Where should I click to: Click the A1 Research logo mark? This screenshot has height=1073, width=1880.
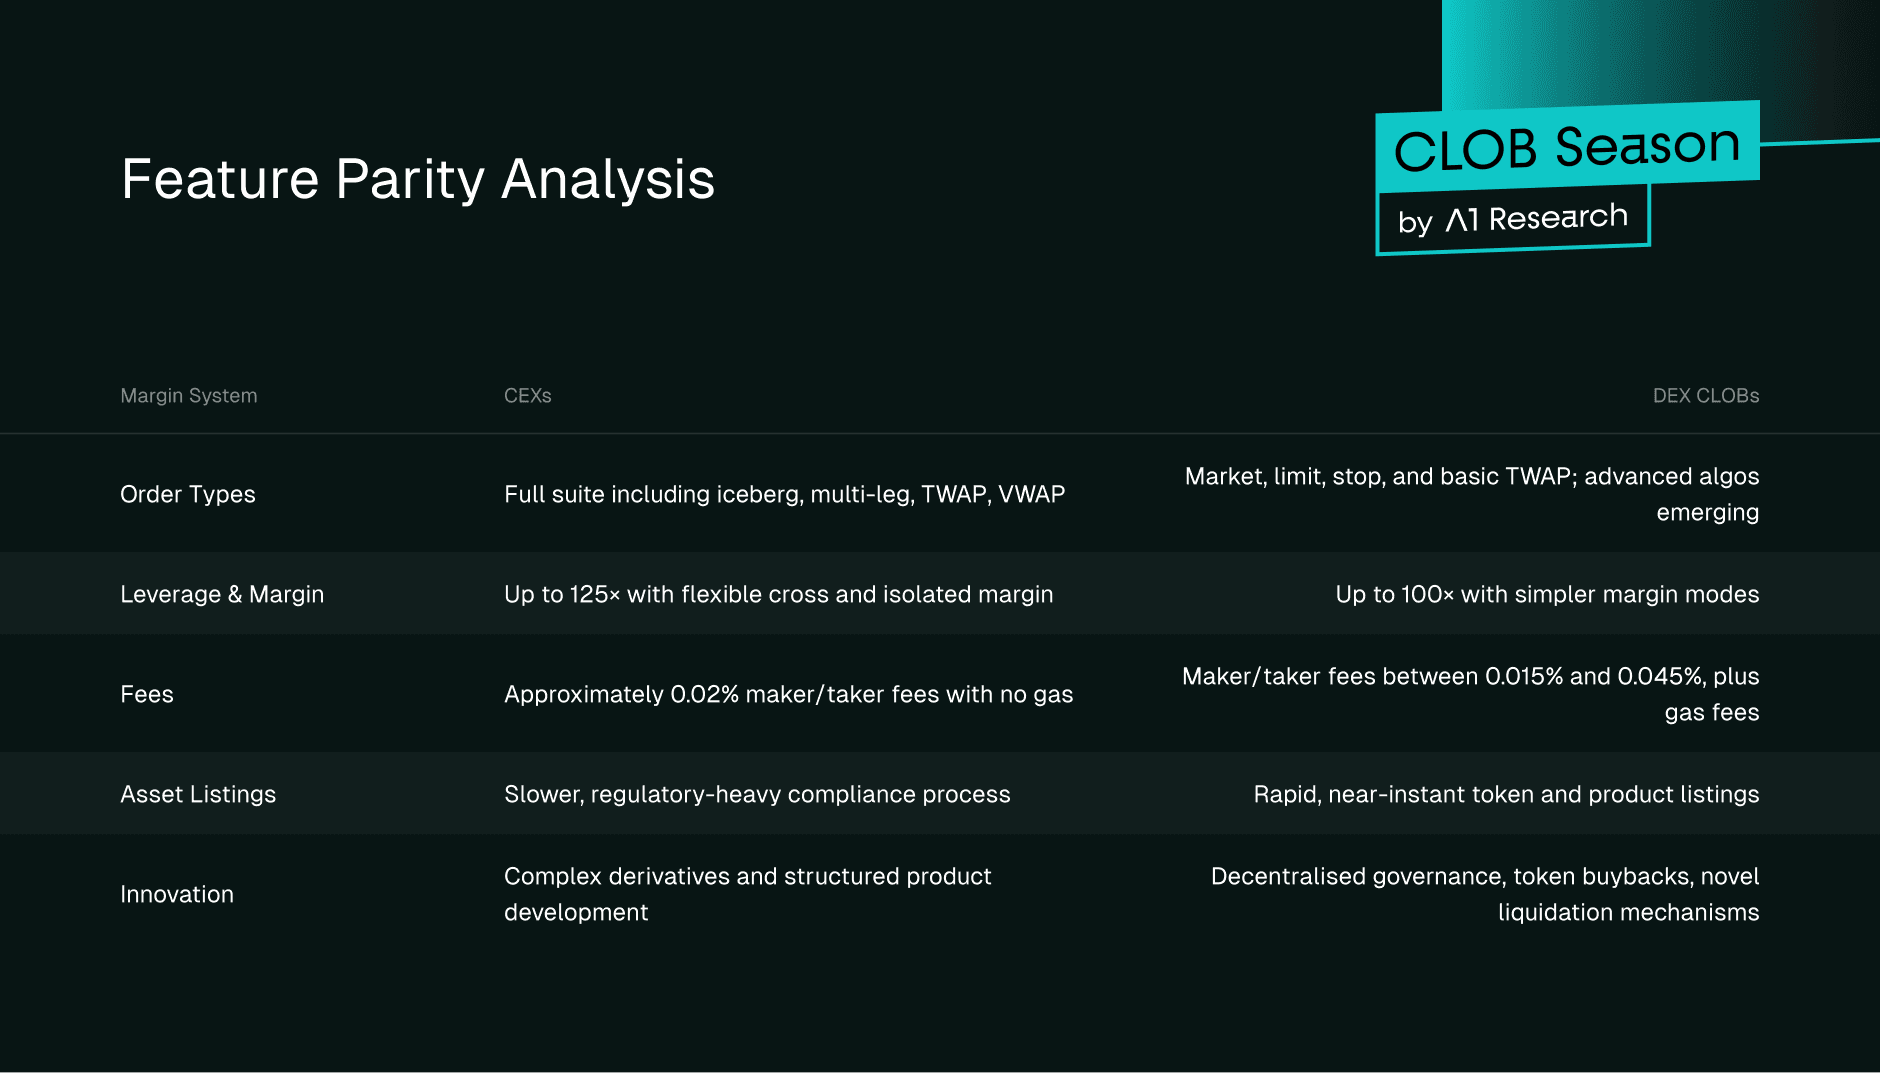[x=1462, y=219]
